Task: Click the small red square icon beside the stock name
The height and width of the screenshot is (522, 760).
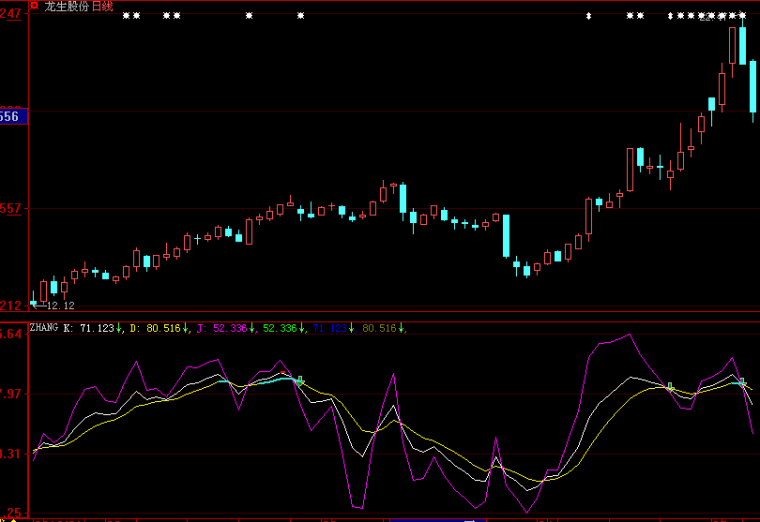Action: coord(36,6)
